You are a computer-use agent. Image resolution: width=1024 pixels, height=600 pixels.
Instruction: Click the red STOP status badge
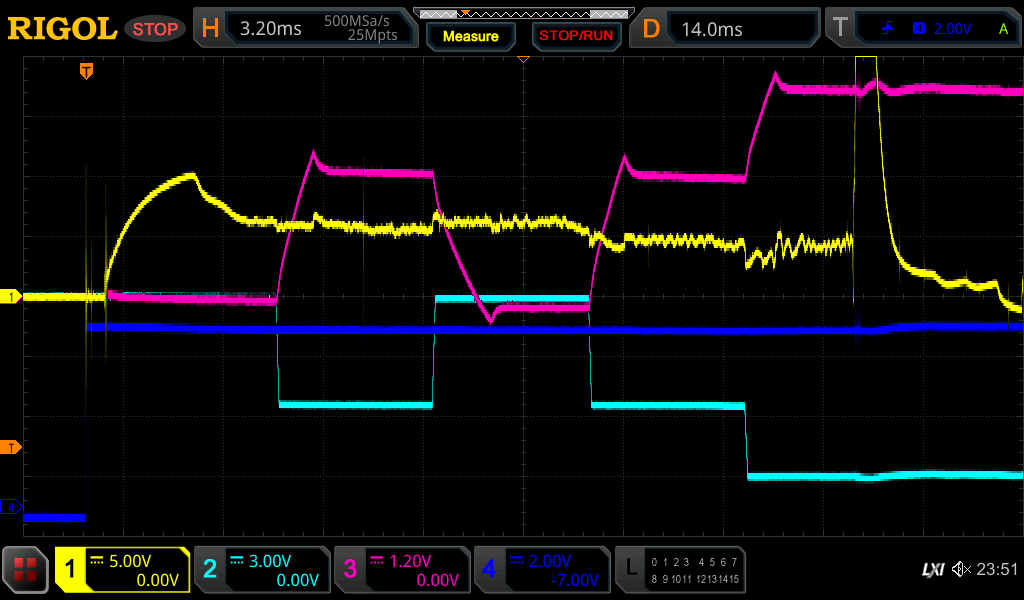(x=154, y=29)
